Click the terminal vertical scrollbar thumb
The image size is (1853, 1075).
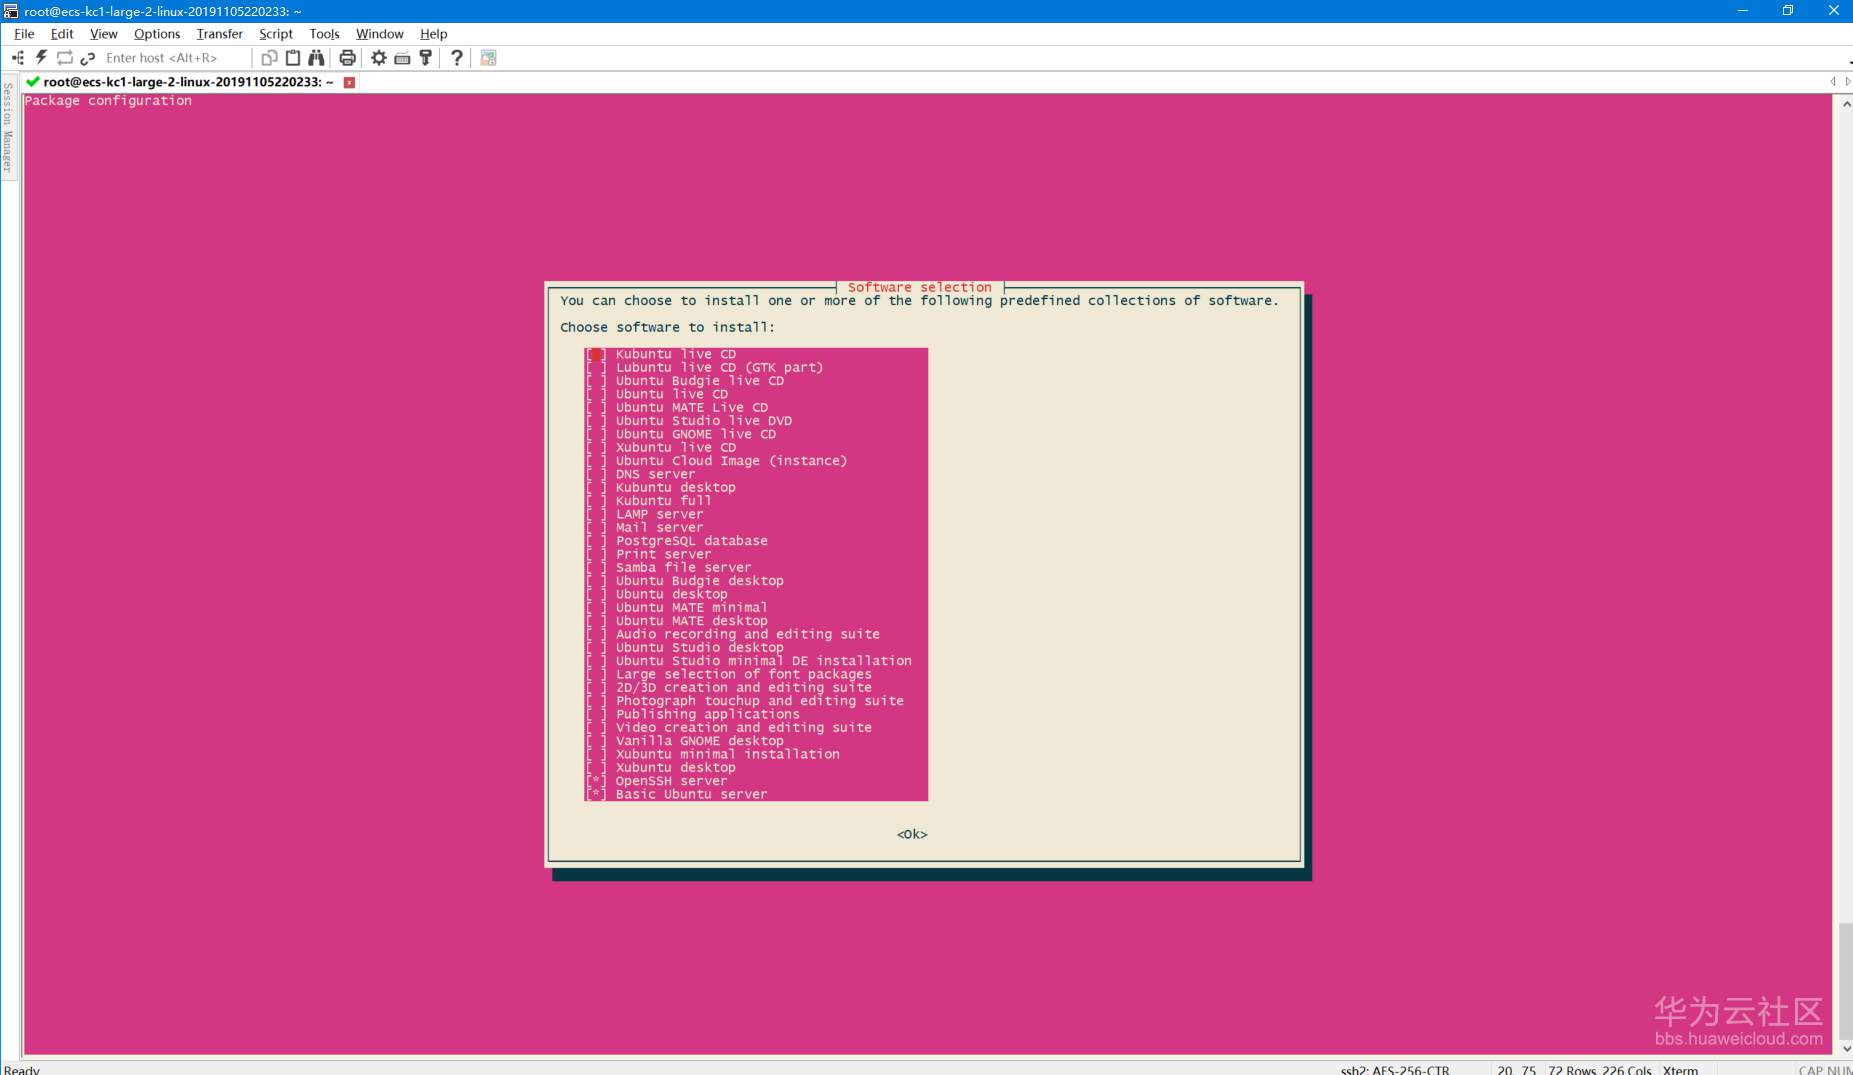pyautogui.click(x=1845, y=981)
